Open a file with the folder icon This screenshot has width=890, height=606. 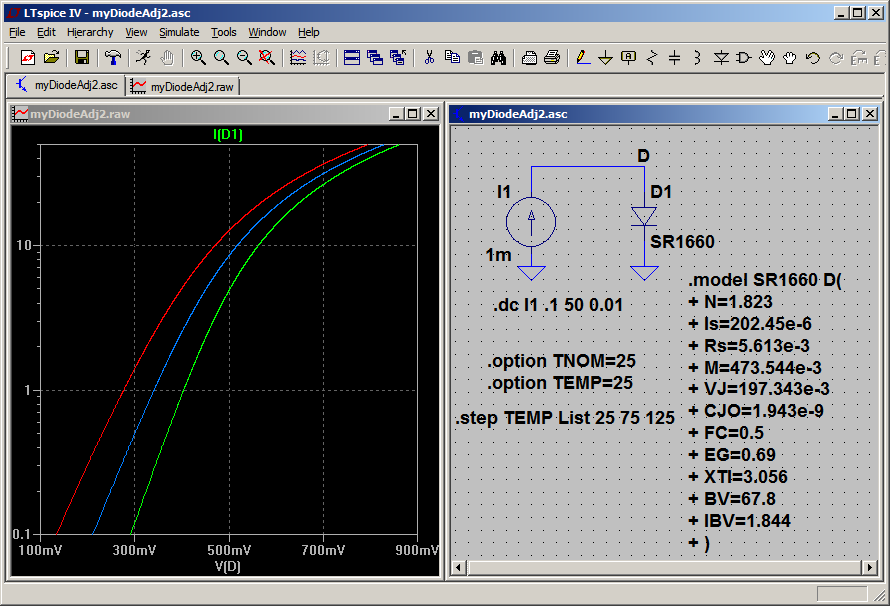[51, 57]
